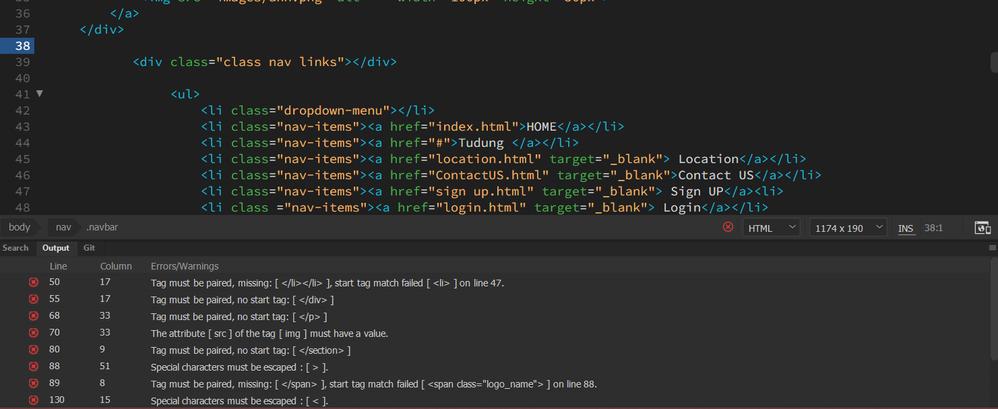Select the missing </span> error on line 89
Viewport: 998px width, 409px height.
[374, 385]
